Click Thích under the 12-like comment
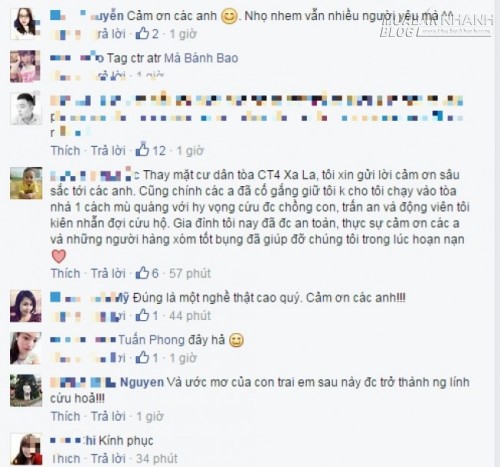Image resolution: width=500 pixels, height=467 pixels. [66, 151]
